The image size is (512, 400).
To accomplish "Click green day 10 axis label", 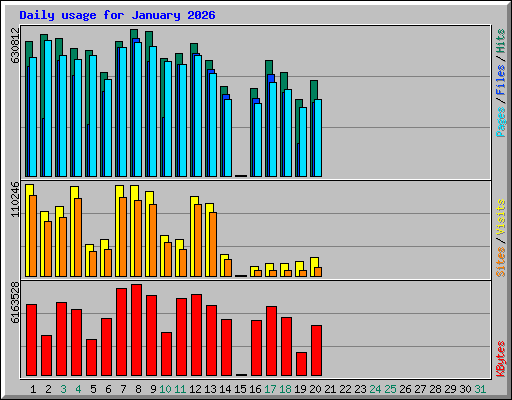I will [x=165, y=389].
